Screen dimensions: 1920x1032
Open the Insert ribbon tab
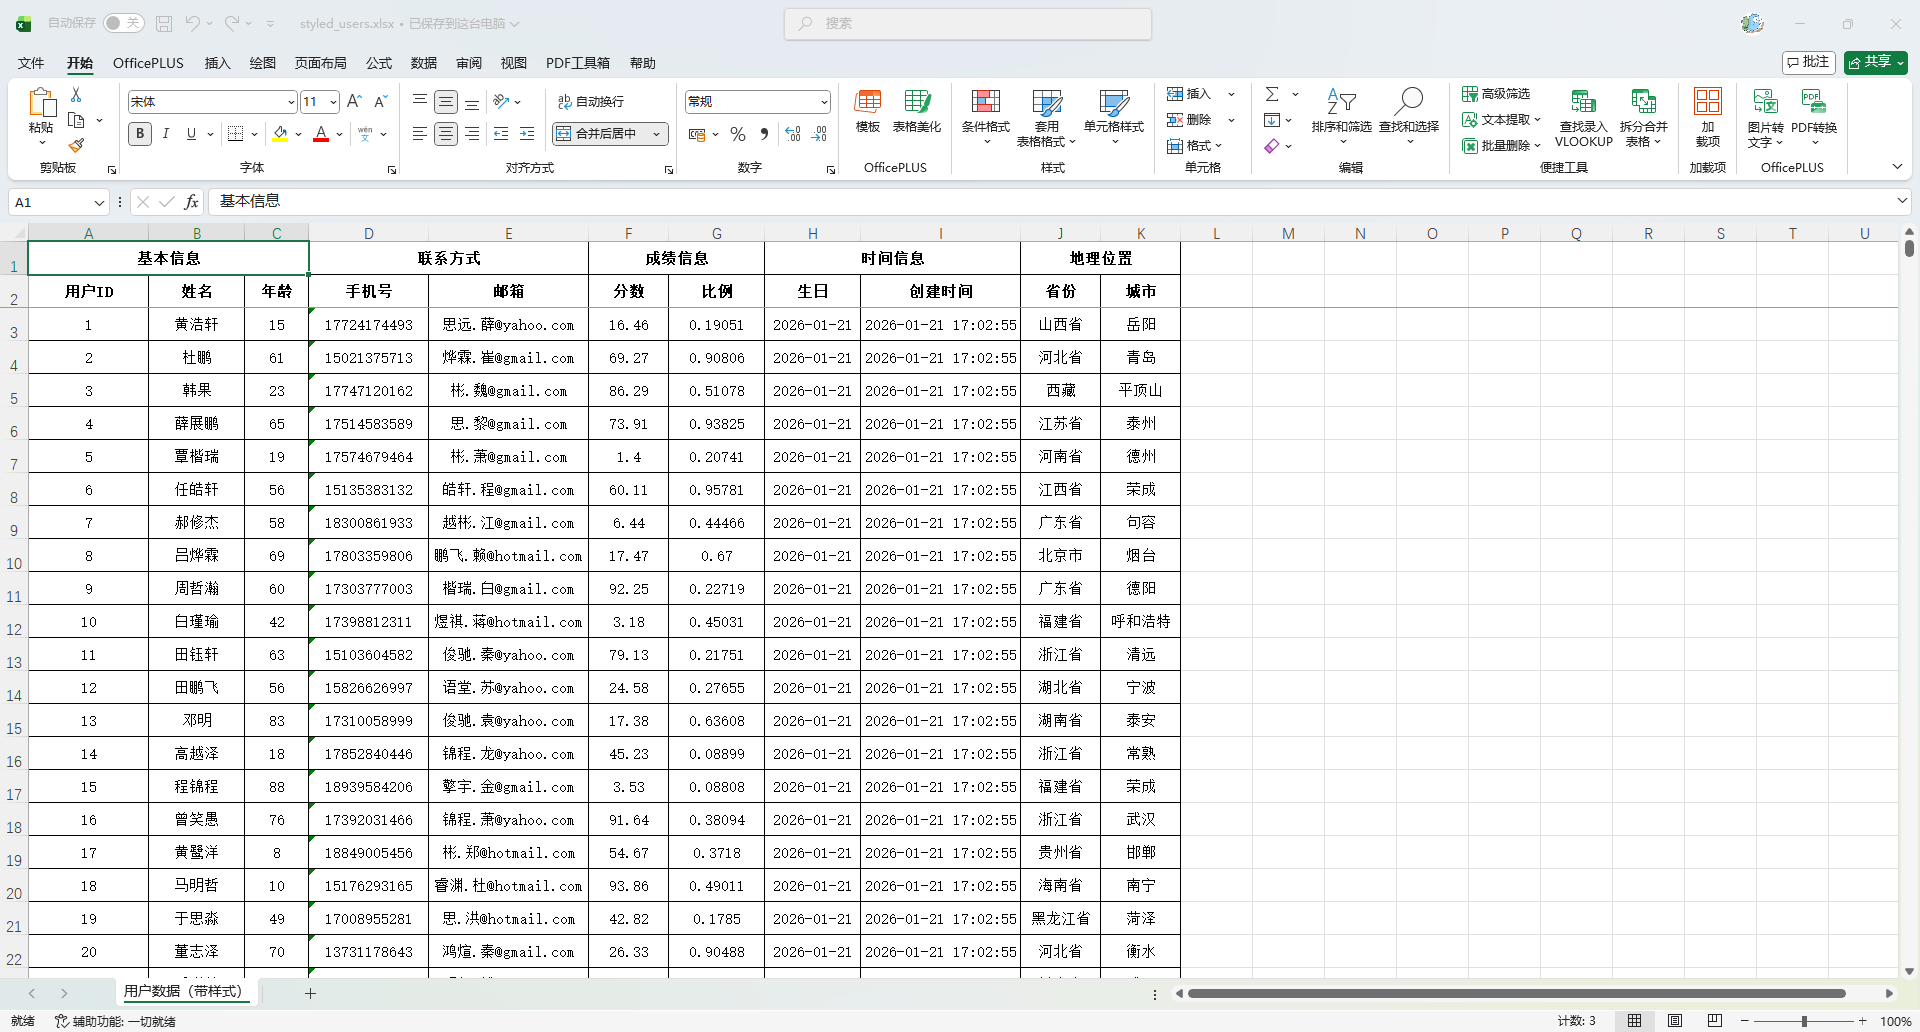[x=217, y=63]
